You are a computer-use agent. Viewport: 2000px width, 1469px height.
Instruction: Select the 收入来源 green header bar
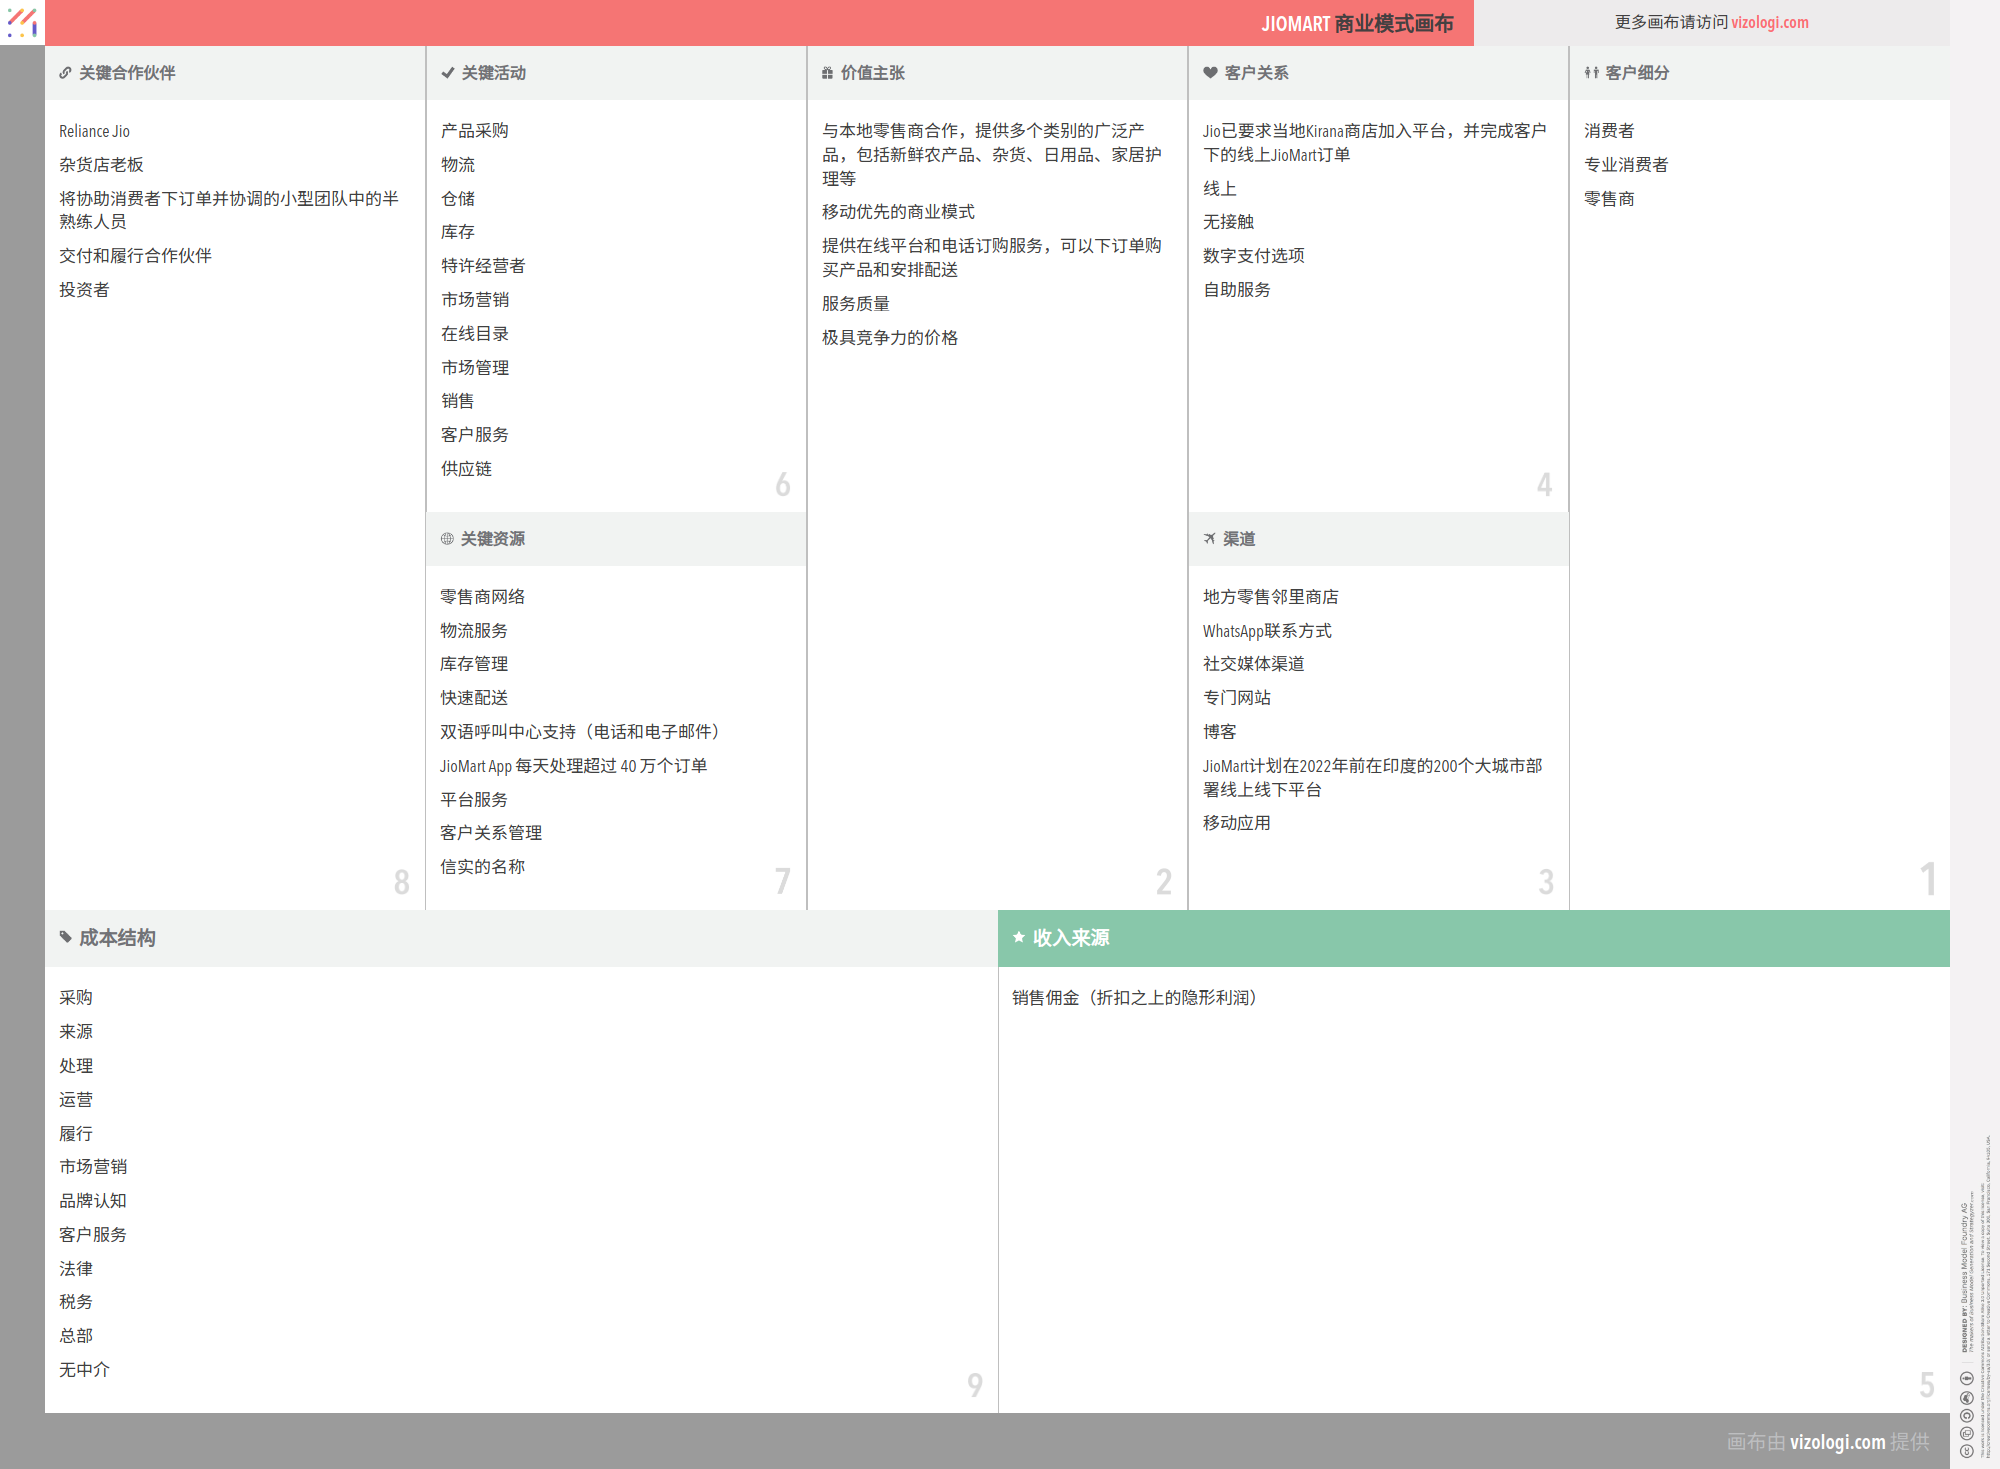1473,938
